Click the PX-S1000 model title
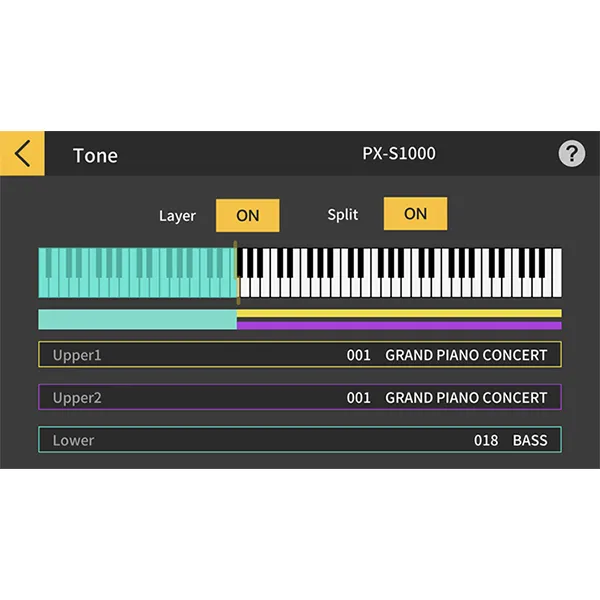The width and height of the screenshot is (600, 600). 399,153
